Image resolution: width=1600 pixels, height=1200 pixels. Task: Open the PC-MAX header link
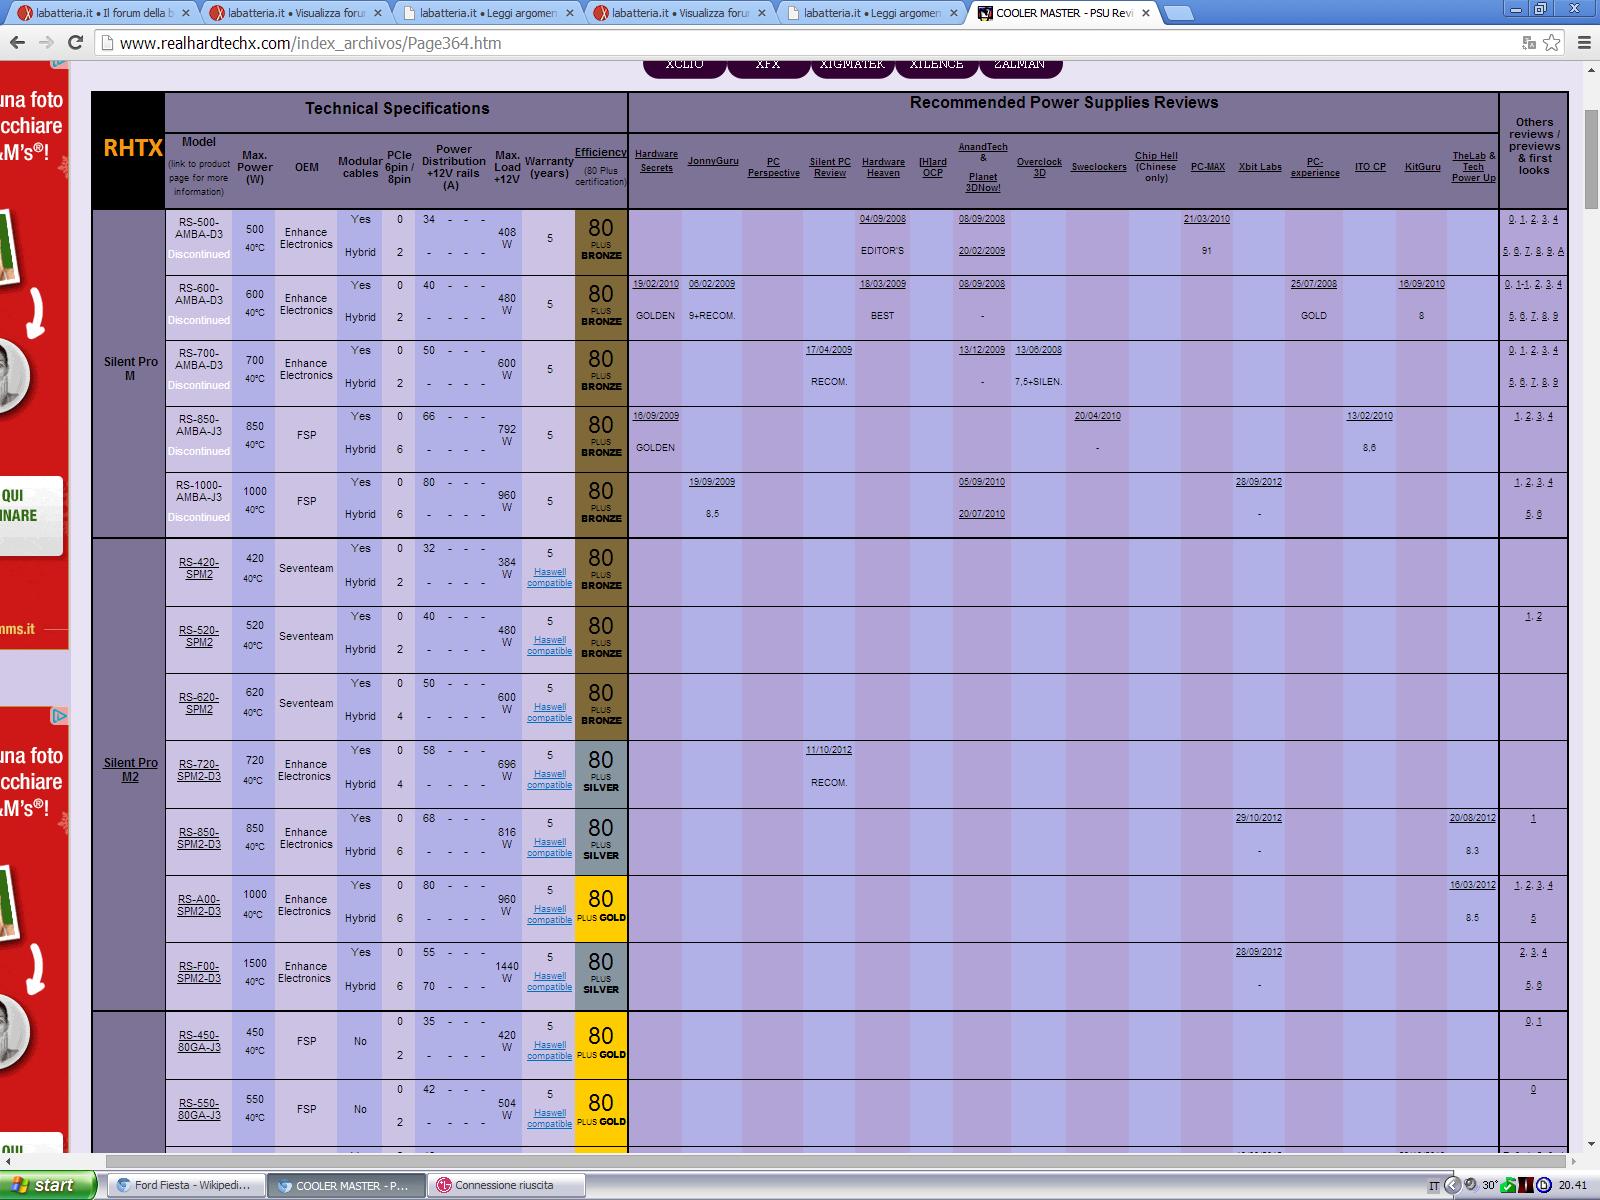pyautogui.click(x=1208, y=167)
